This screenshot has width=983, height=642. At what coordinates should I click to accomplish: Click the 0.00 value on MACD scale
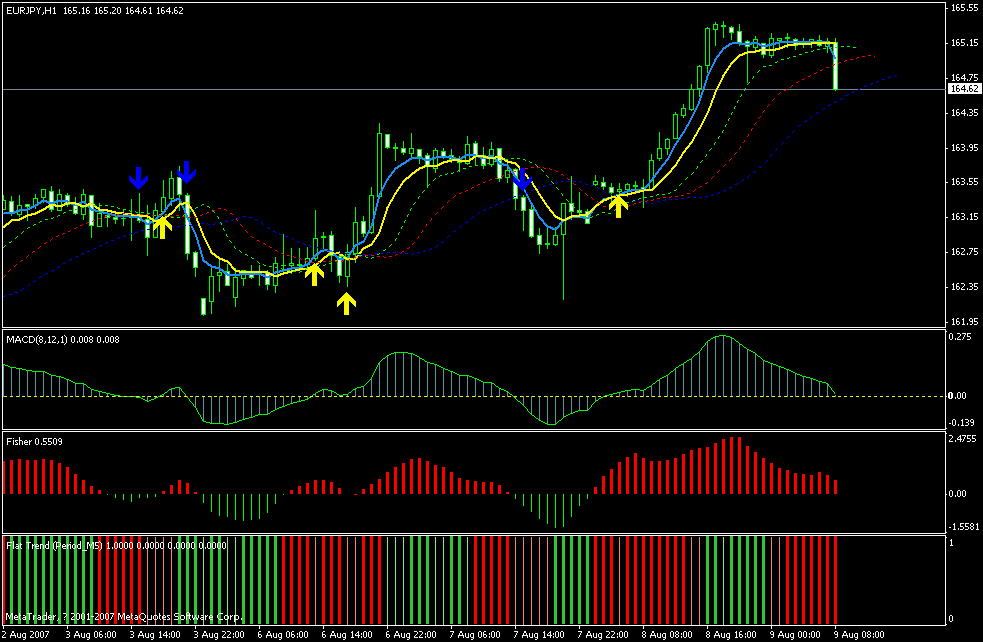pos(957,396)
